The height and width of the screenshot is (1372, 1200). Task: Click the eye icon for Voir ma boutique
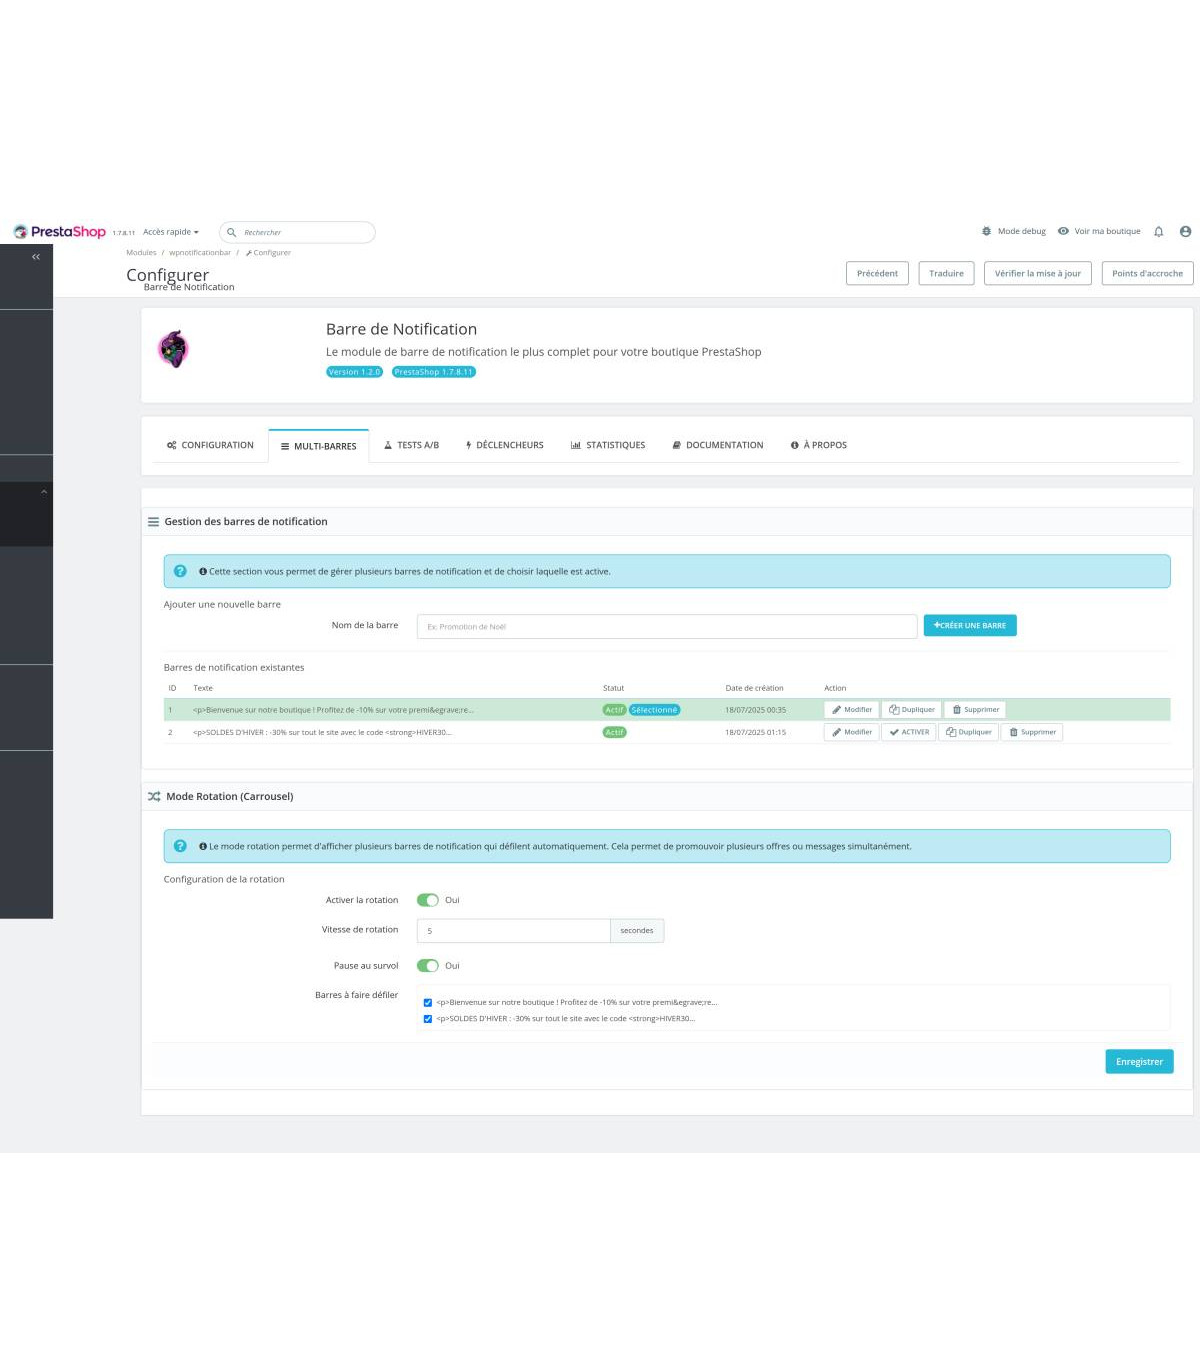(1063, 231)
